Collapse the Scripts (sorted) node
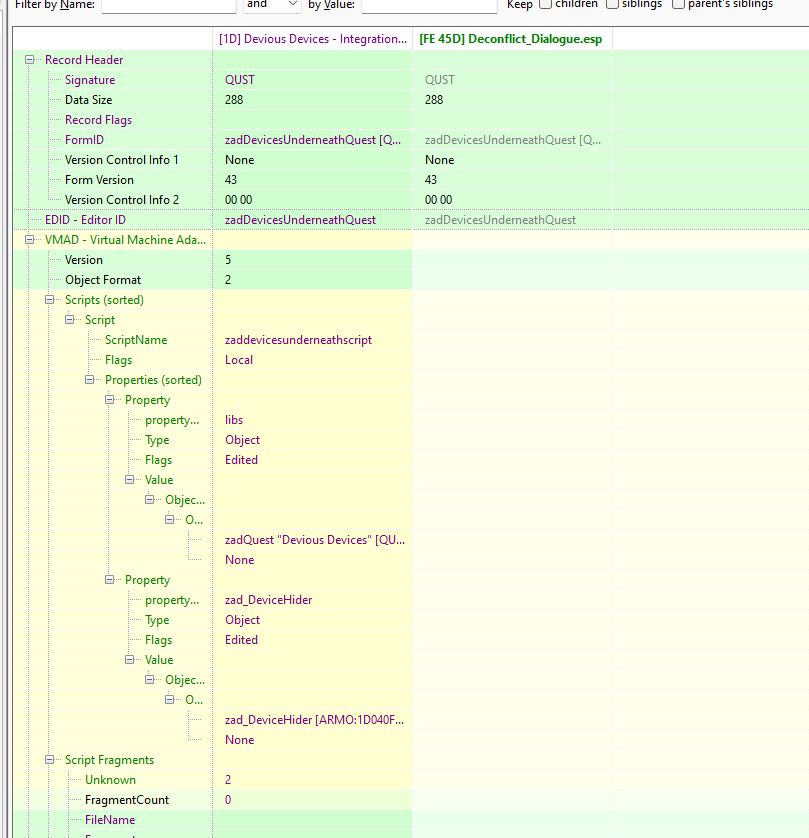This screenshot has width=809, height=838. [x=50, y=300]
